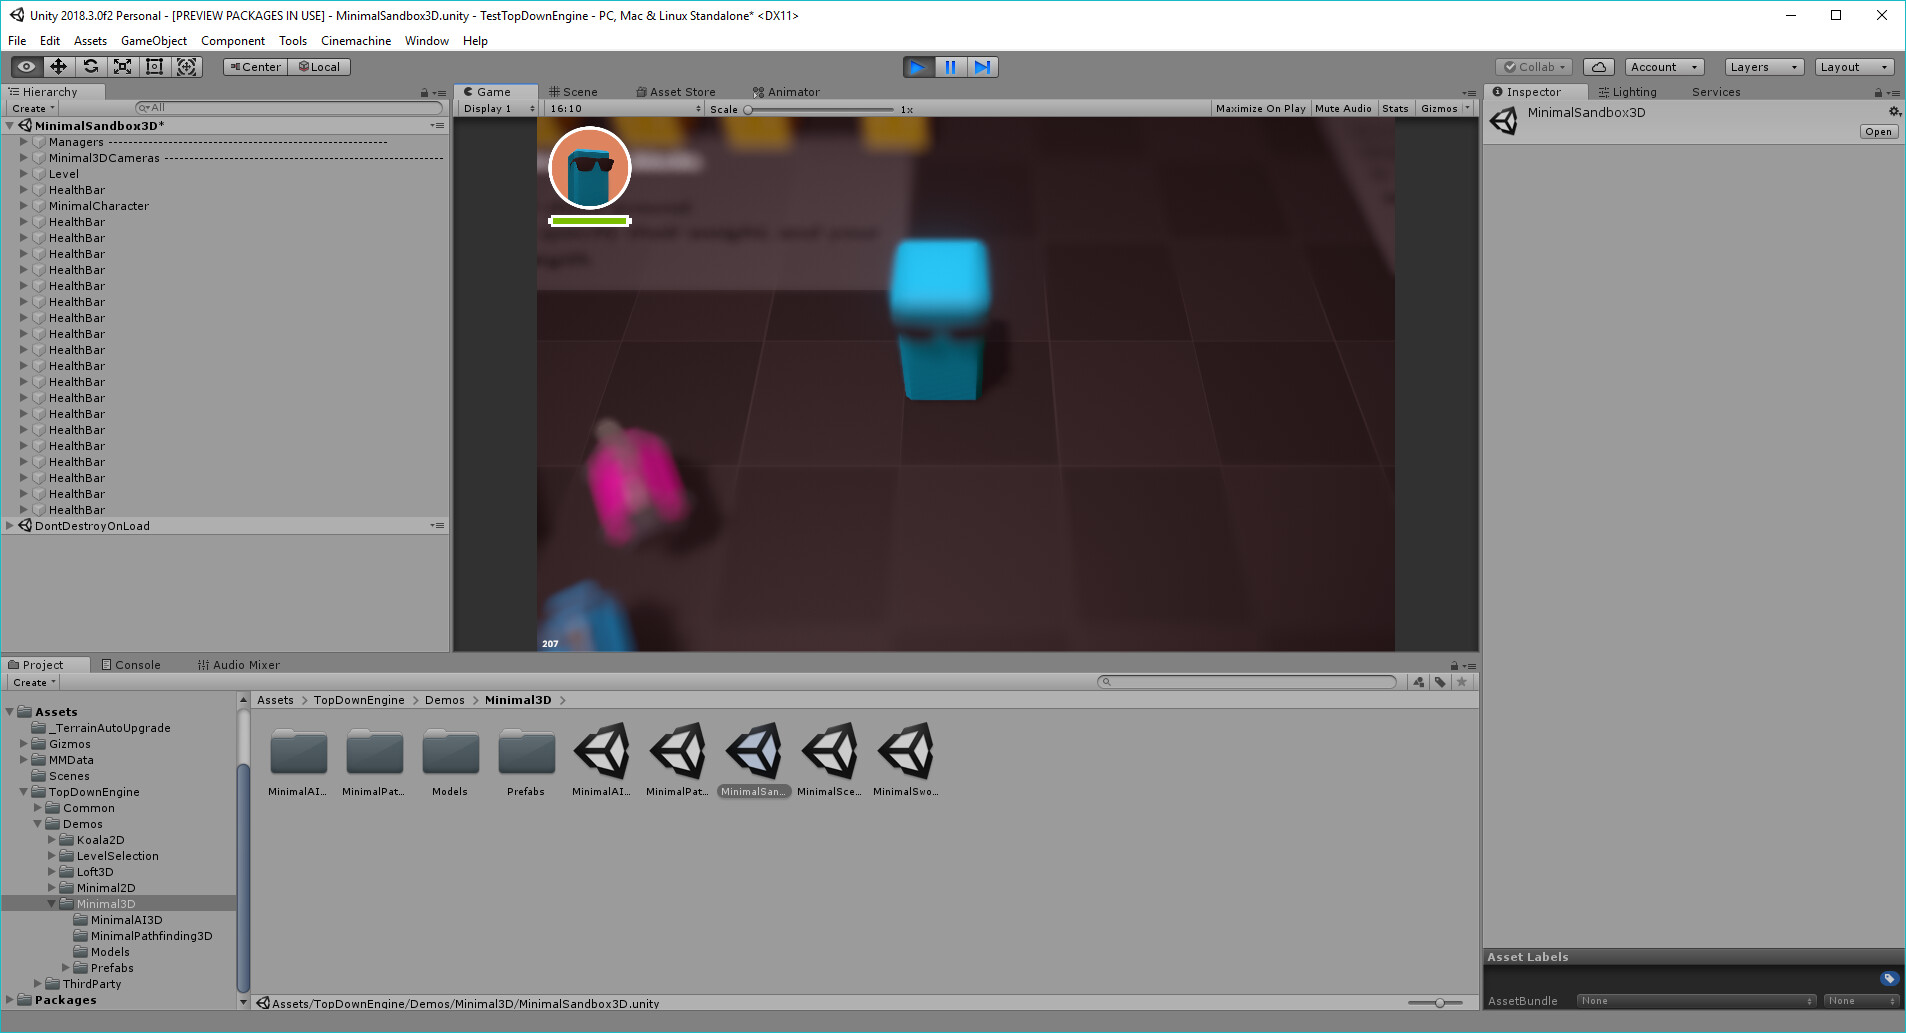This screenshot has height=1033, width=1906.
Task: Toggle the Stats overlay
Action: [1395, 108]
